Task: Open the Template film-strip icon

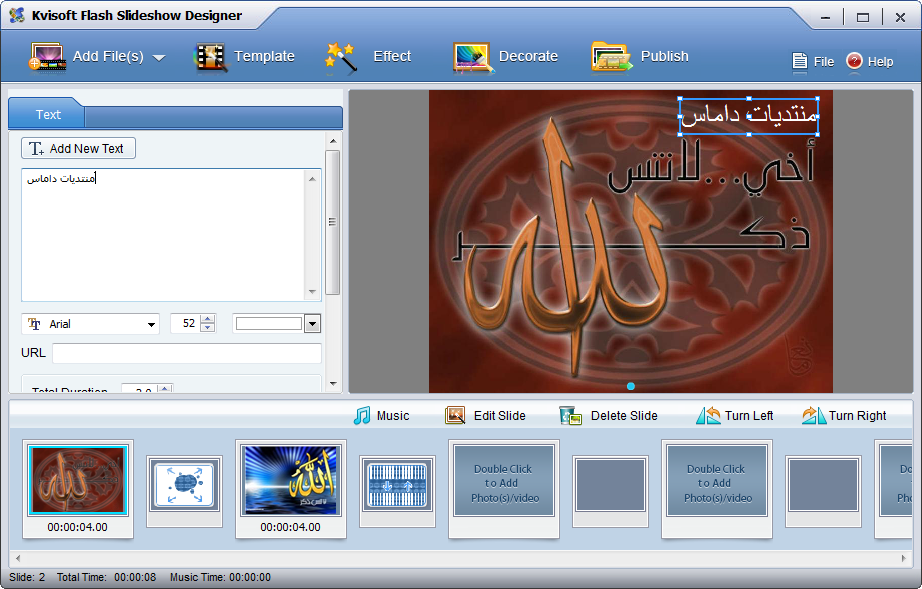Action: click(210, 57)
